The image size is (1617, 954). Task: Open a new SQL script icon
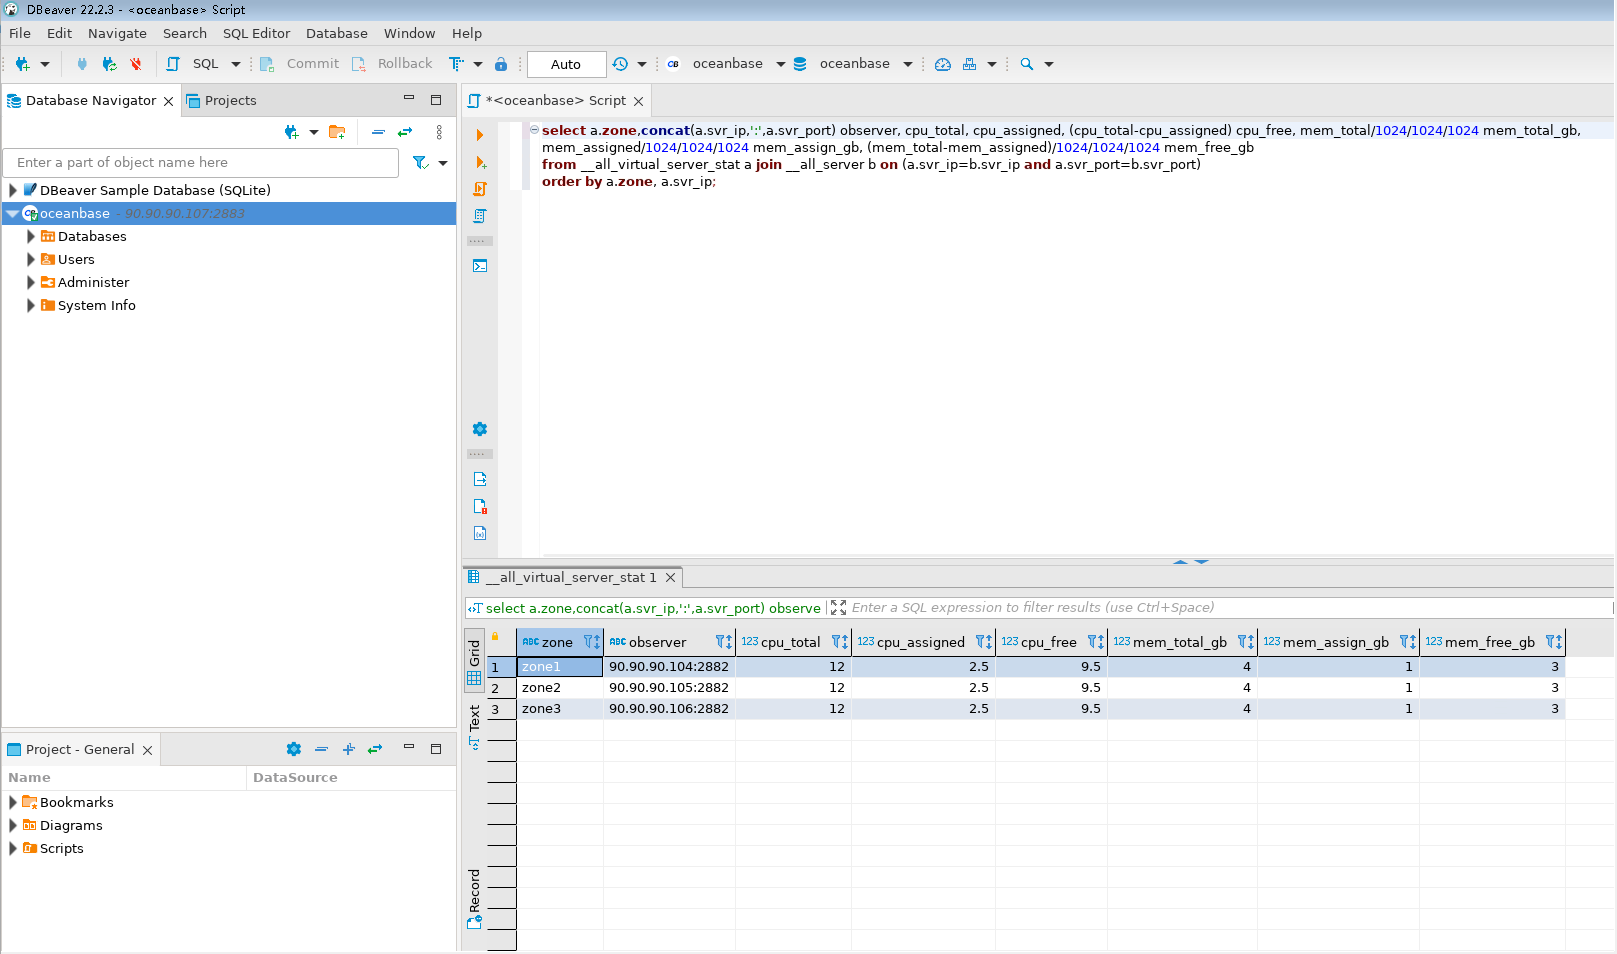click(x=173, y=64)
